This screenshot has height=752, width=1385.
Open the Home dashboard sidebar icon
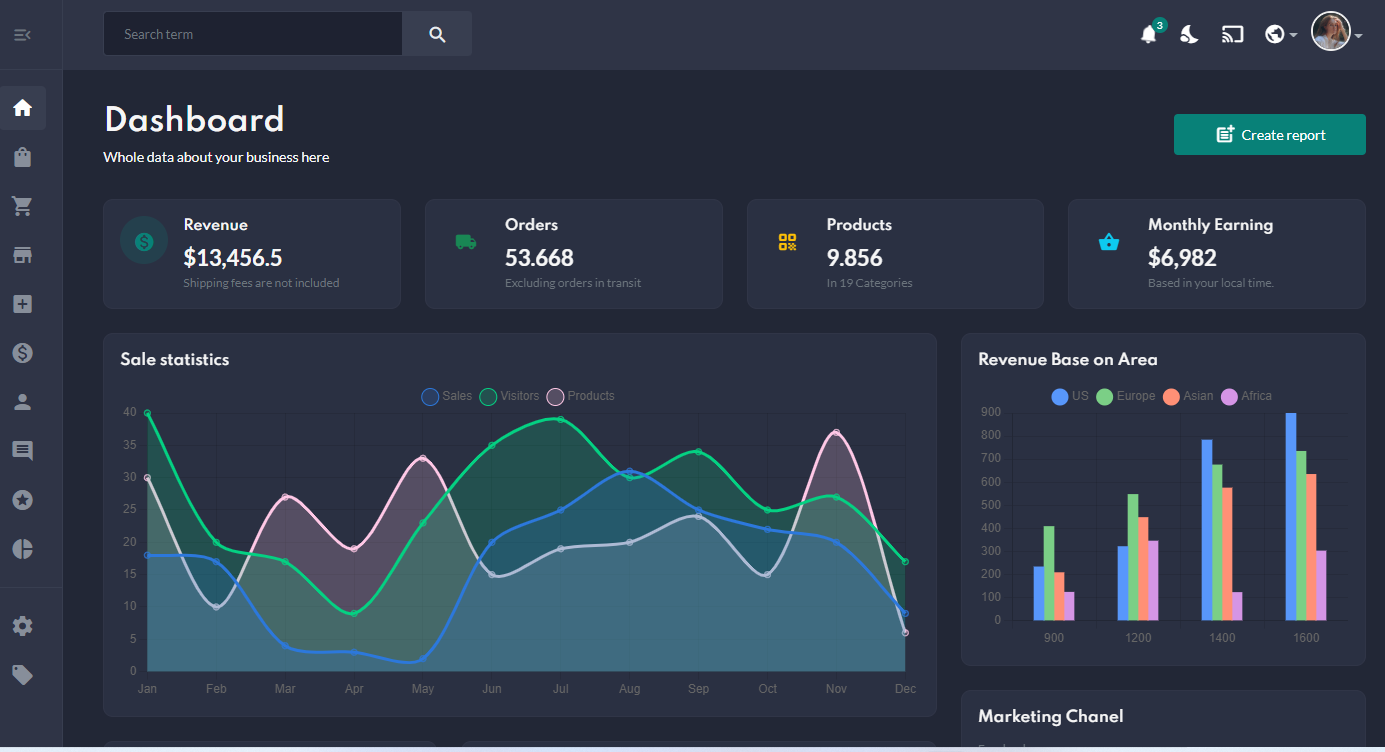[x=23, y=108]
